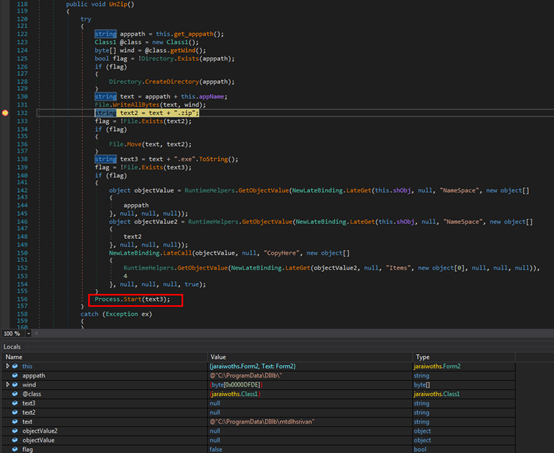Sort Locals by the Type column

pos(464,357)
